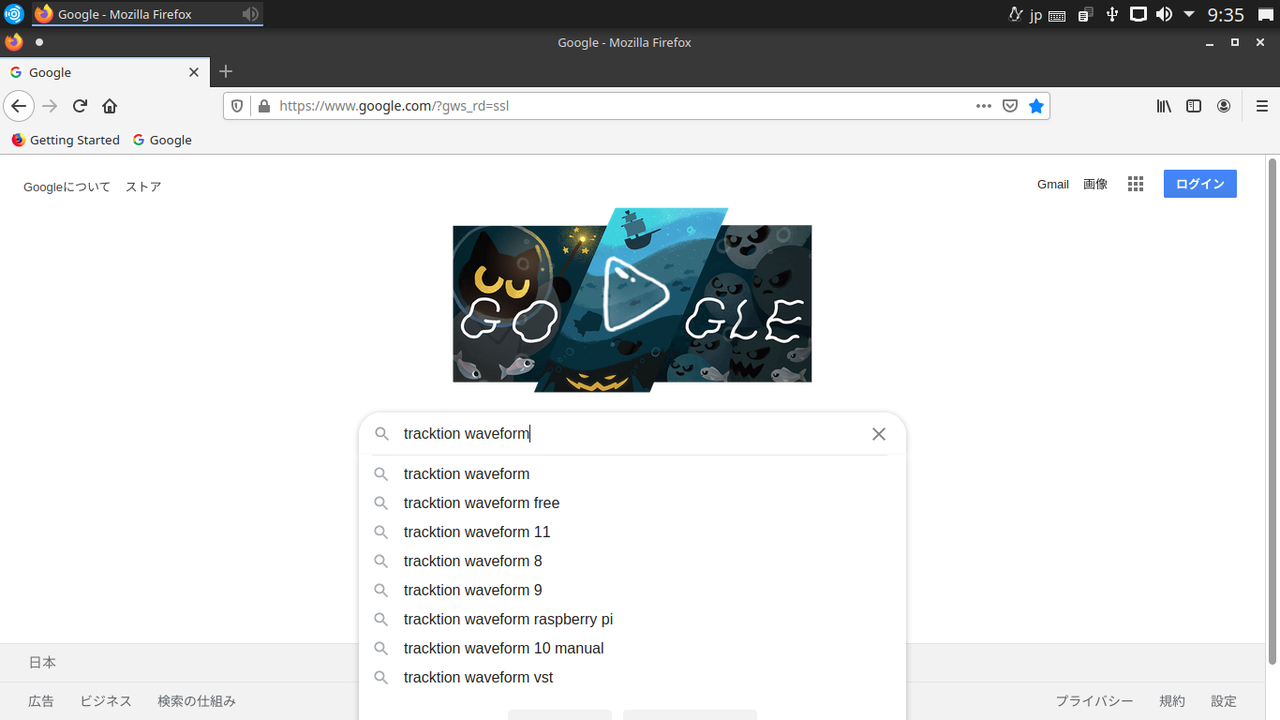Image resolution: width=1280 pixels, height=720 pixels.
Task: Go to the browser home page
Action: (x=109, y=105)
